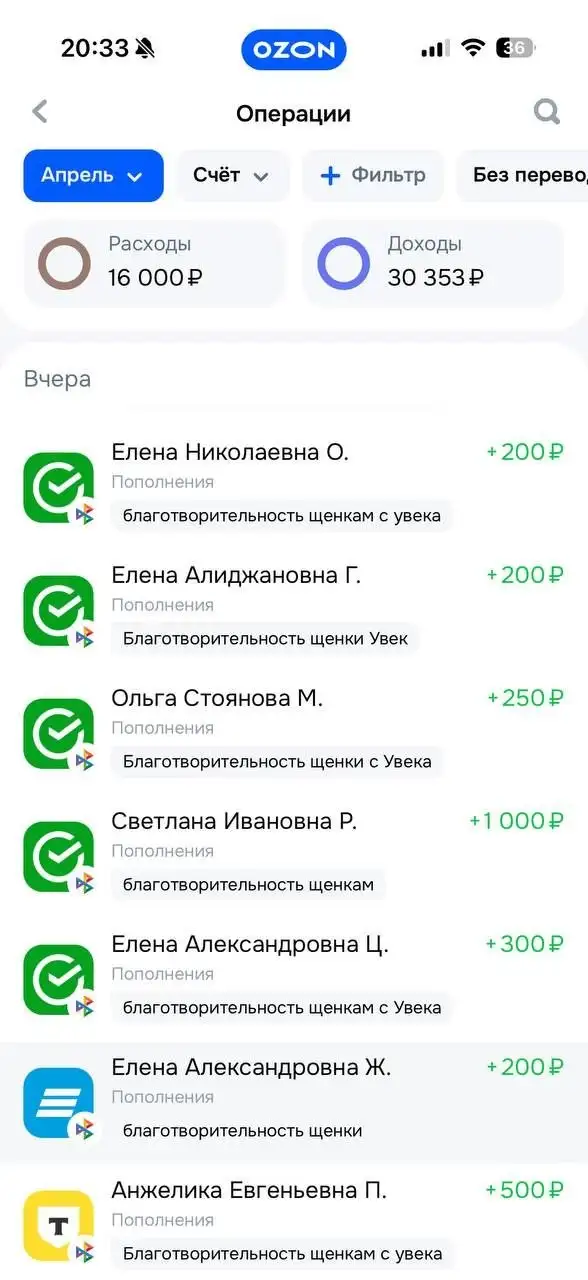Open the Апрель month dropdown

click(x=93, y=175)
